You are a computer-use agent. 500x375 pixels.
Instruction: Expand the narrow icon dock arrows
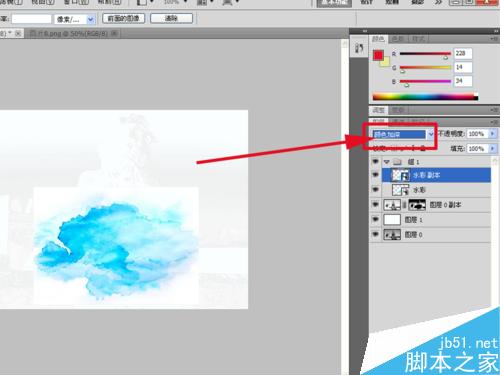(365, 31)
